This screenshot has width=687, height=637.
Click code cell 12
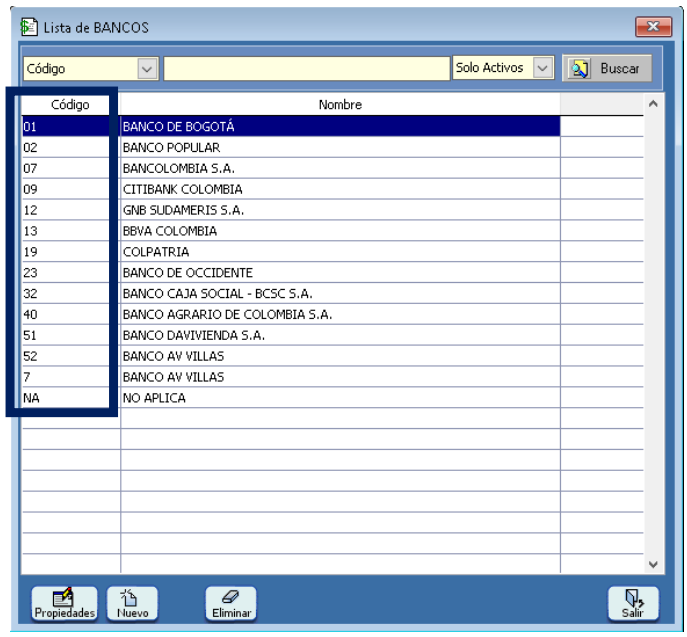click(71, 210)
